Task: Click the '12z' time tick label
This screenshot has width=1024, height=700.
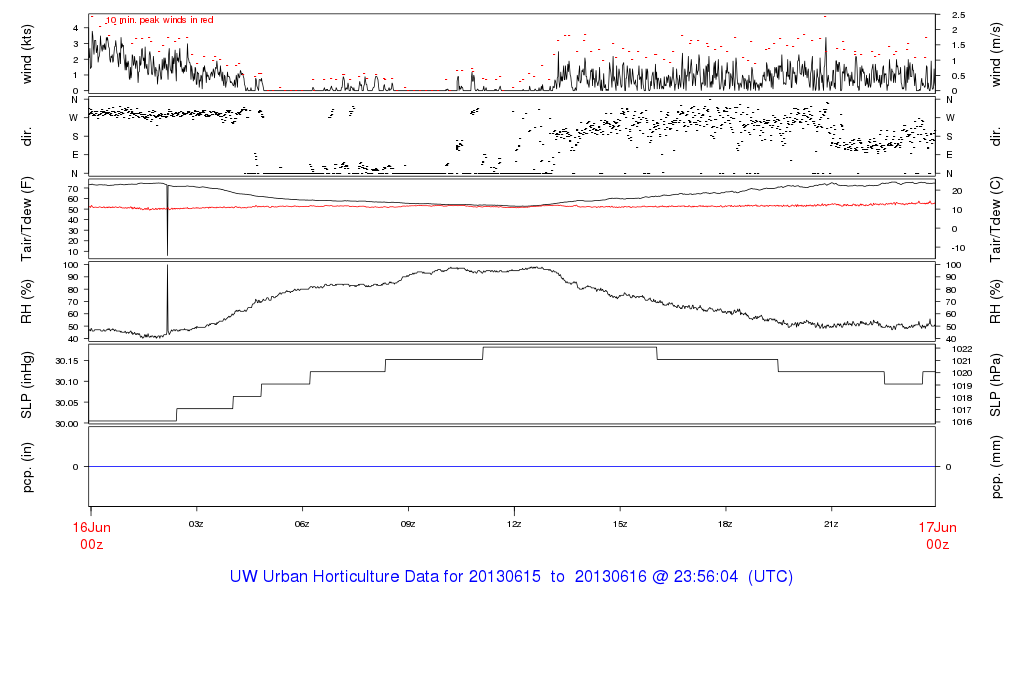Action: tap(514, 524)
